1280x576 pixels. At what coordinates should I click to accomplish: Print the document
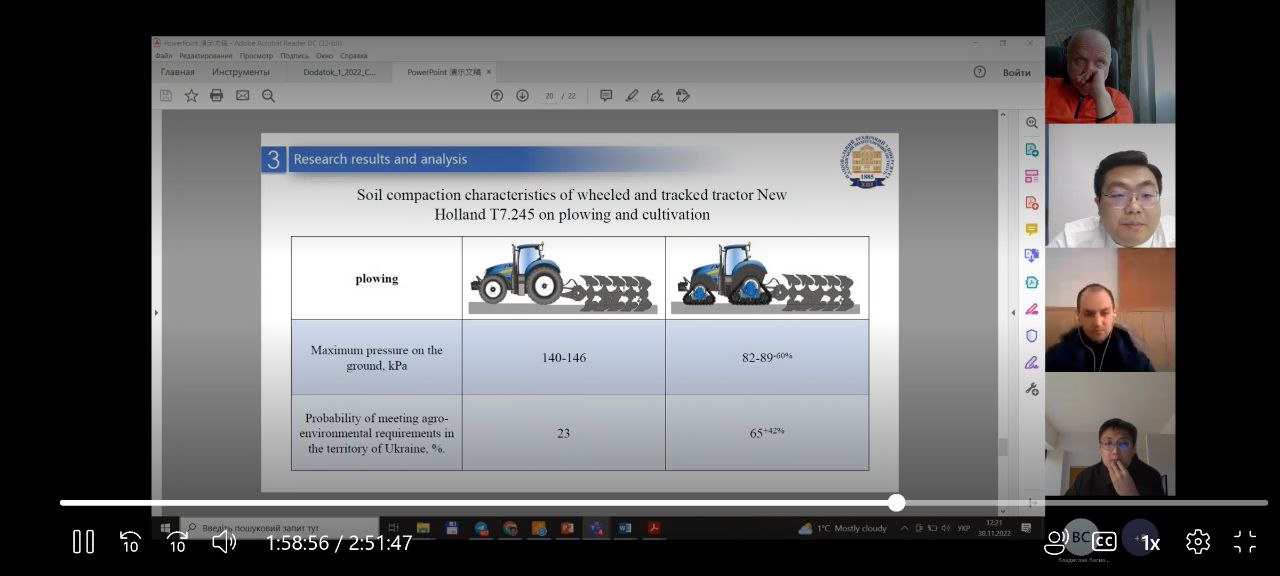[x=216, y=96]
